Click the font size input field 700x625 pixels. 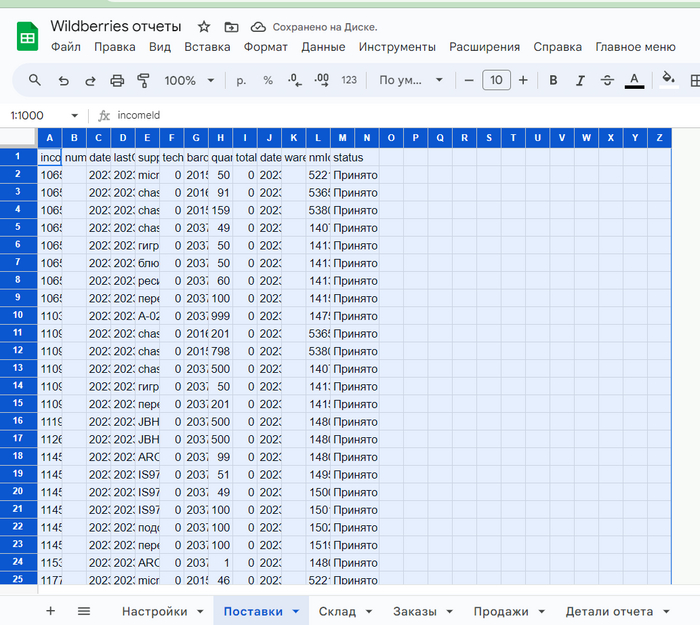coord(496,81)
